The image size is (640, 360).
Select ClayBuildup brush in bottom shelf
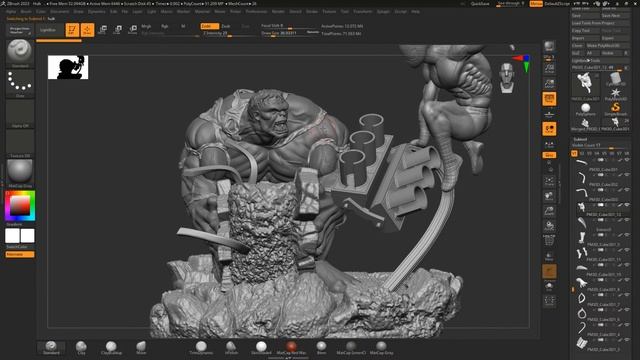[111, 348]
